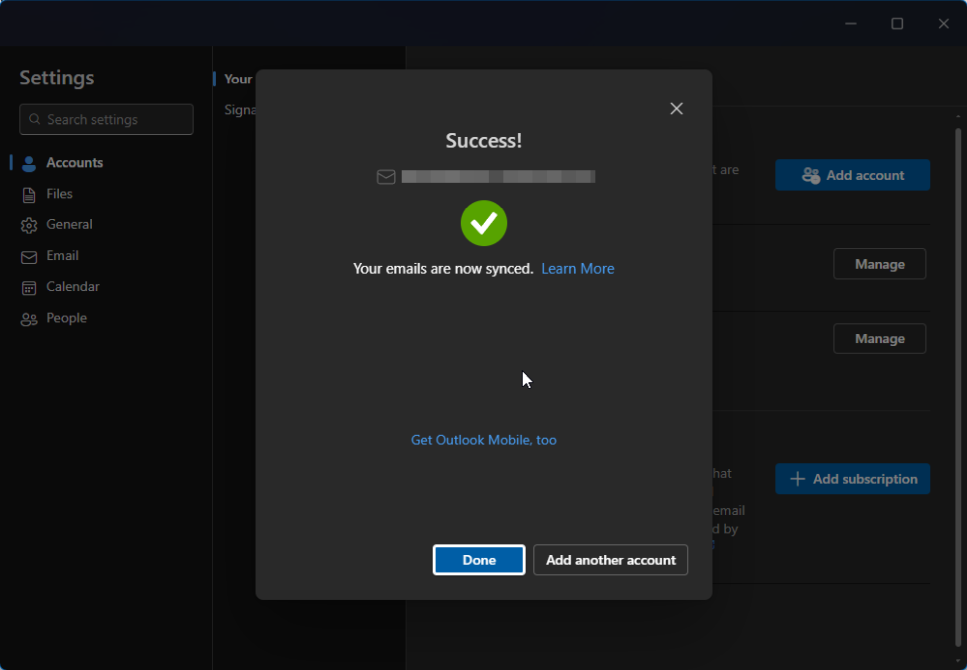
Task: Minimize the Outlook window
Action: [851, 23]
